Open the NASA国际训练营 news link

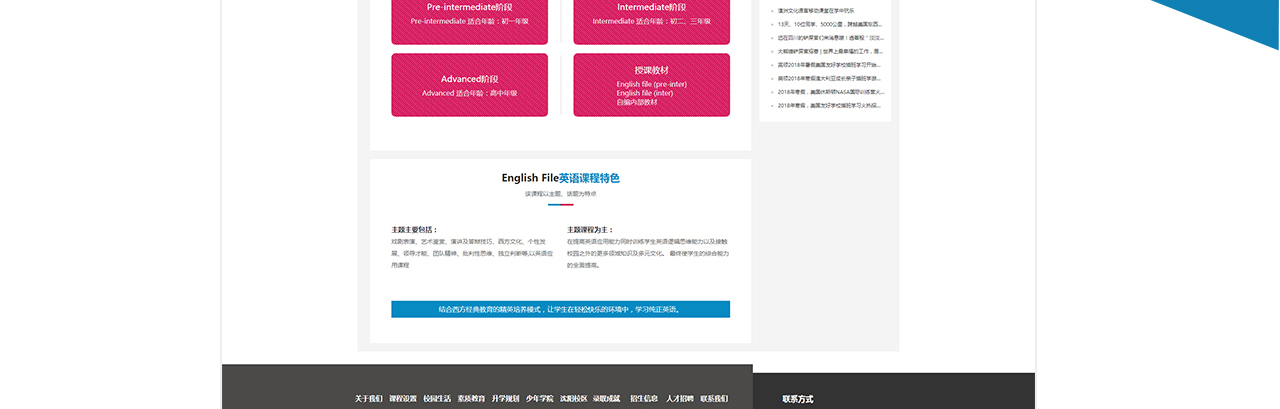[x=830, y=91]
